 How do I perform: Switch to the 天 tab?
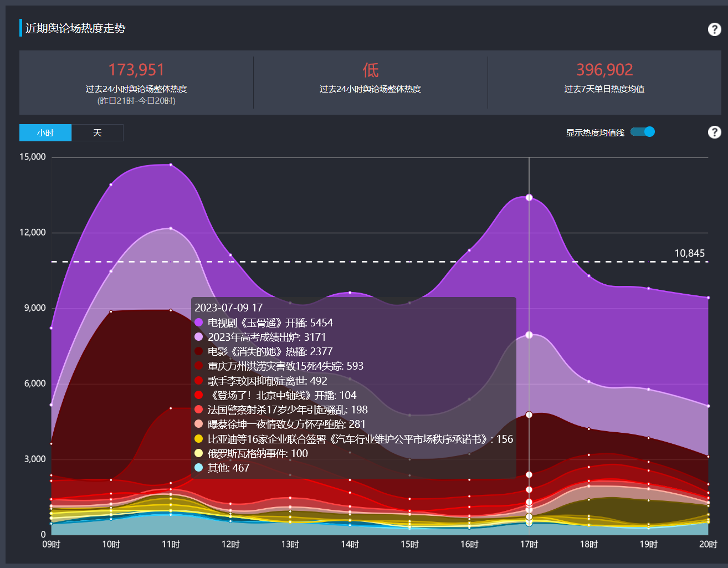(98, 133)
